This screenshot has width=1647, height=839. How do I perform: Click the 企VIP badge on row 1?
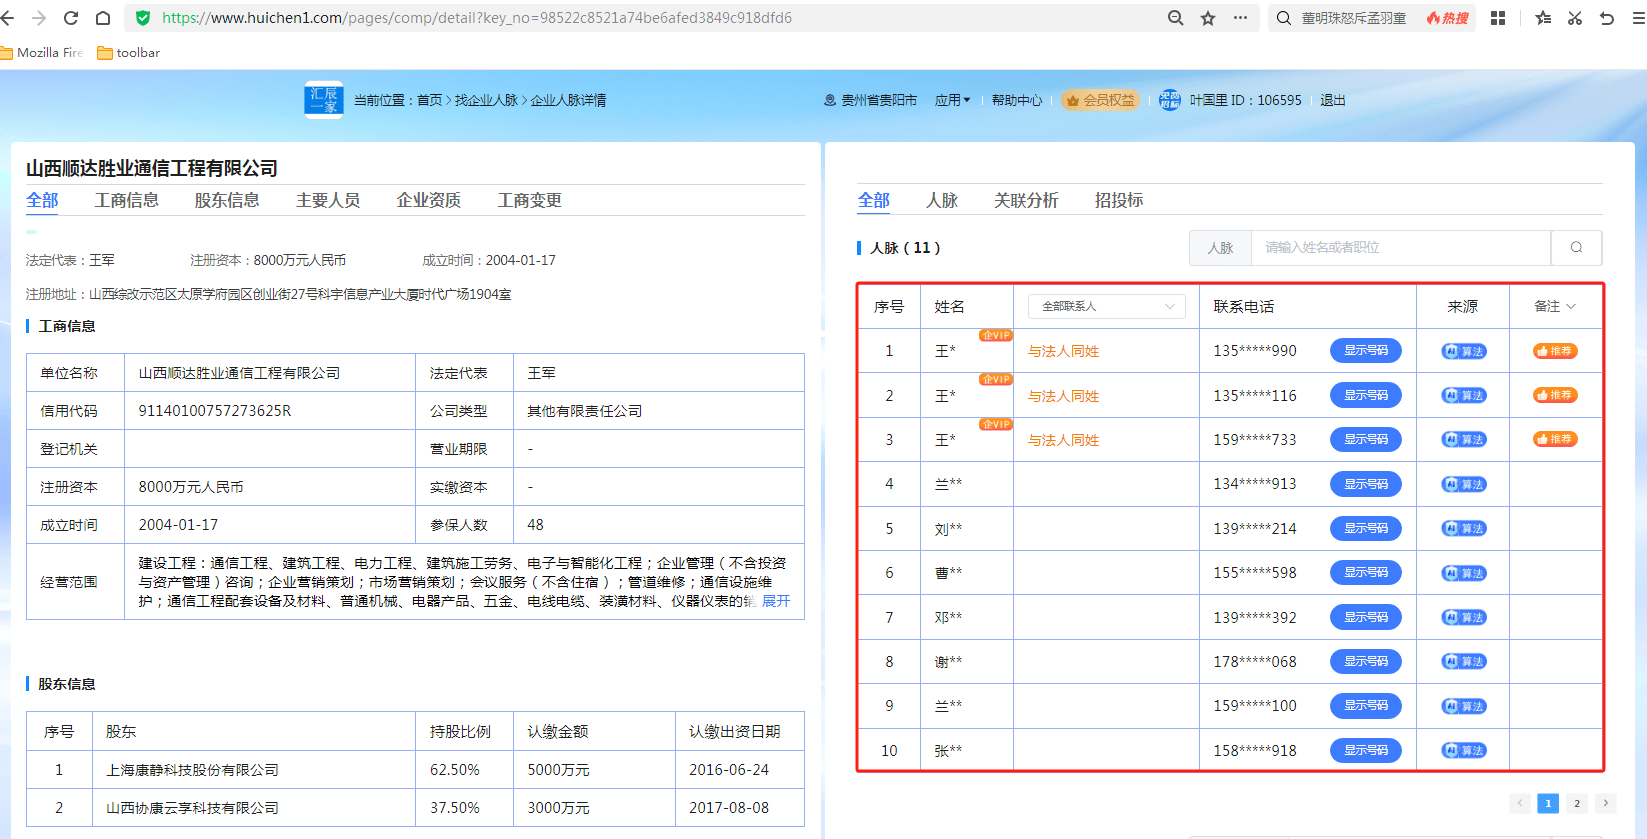click(x=996, y=335)
